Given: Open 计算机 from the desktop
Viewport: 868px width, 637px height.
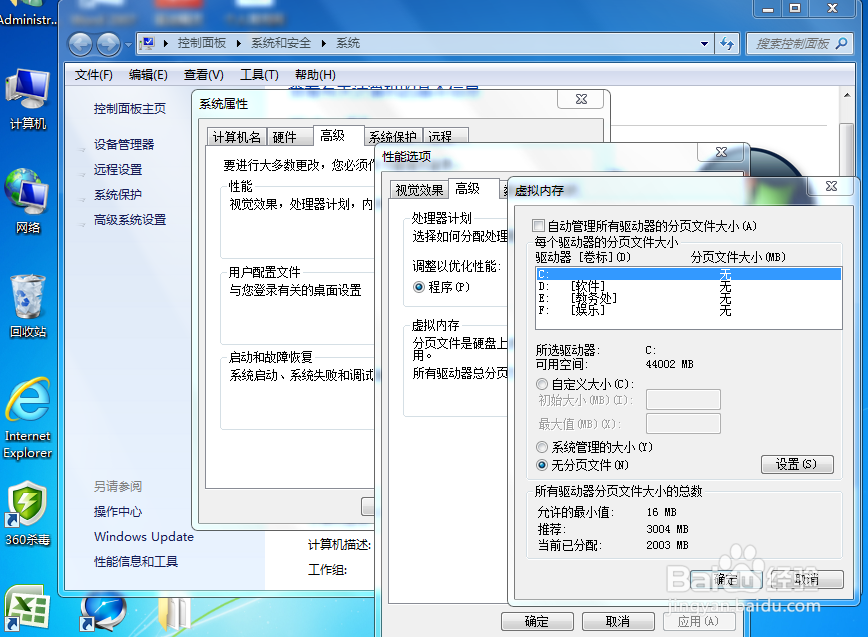Looking at the screenshot, I should 28,90.
